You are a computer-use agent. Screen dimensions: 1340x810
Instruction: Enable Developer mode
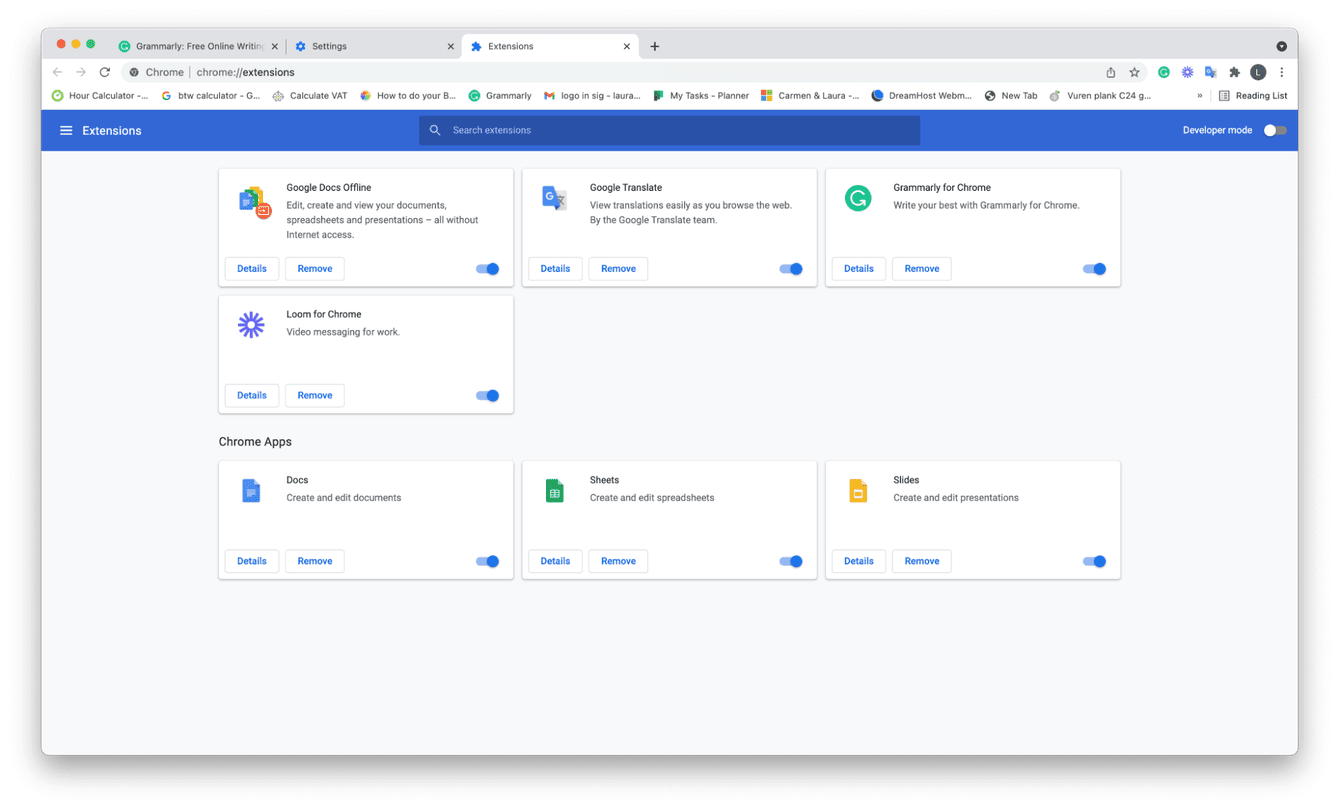[x=1274, y=130]
